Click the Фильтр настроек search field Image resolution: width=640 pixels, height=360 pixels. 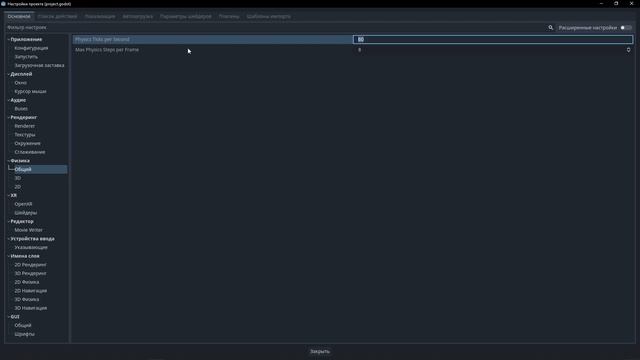276,28
